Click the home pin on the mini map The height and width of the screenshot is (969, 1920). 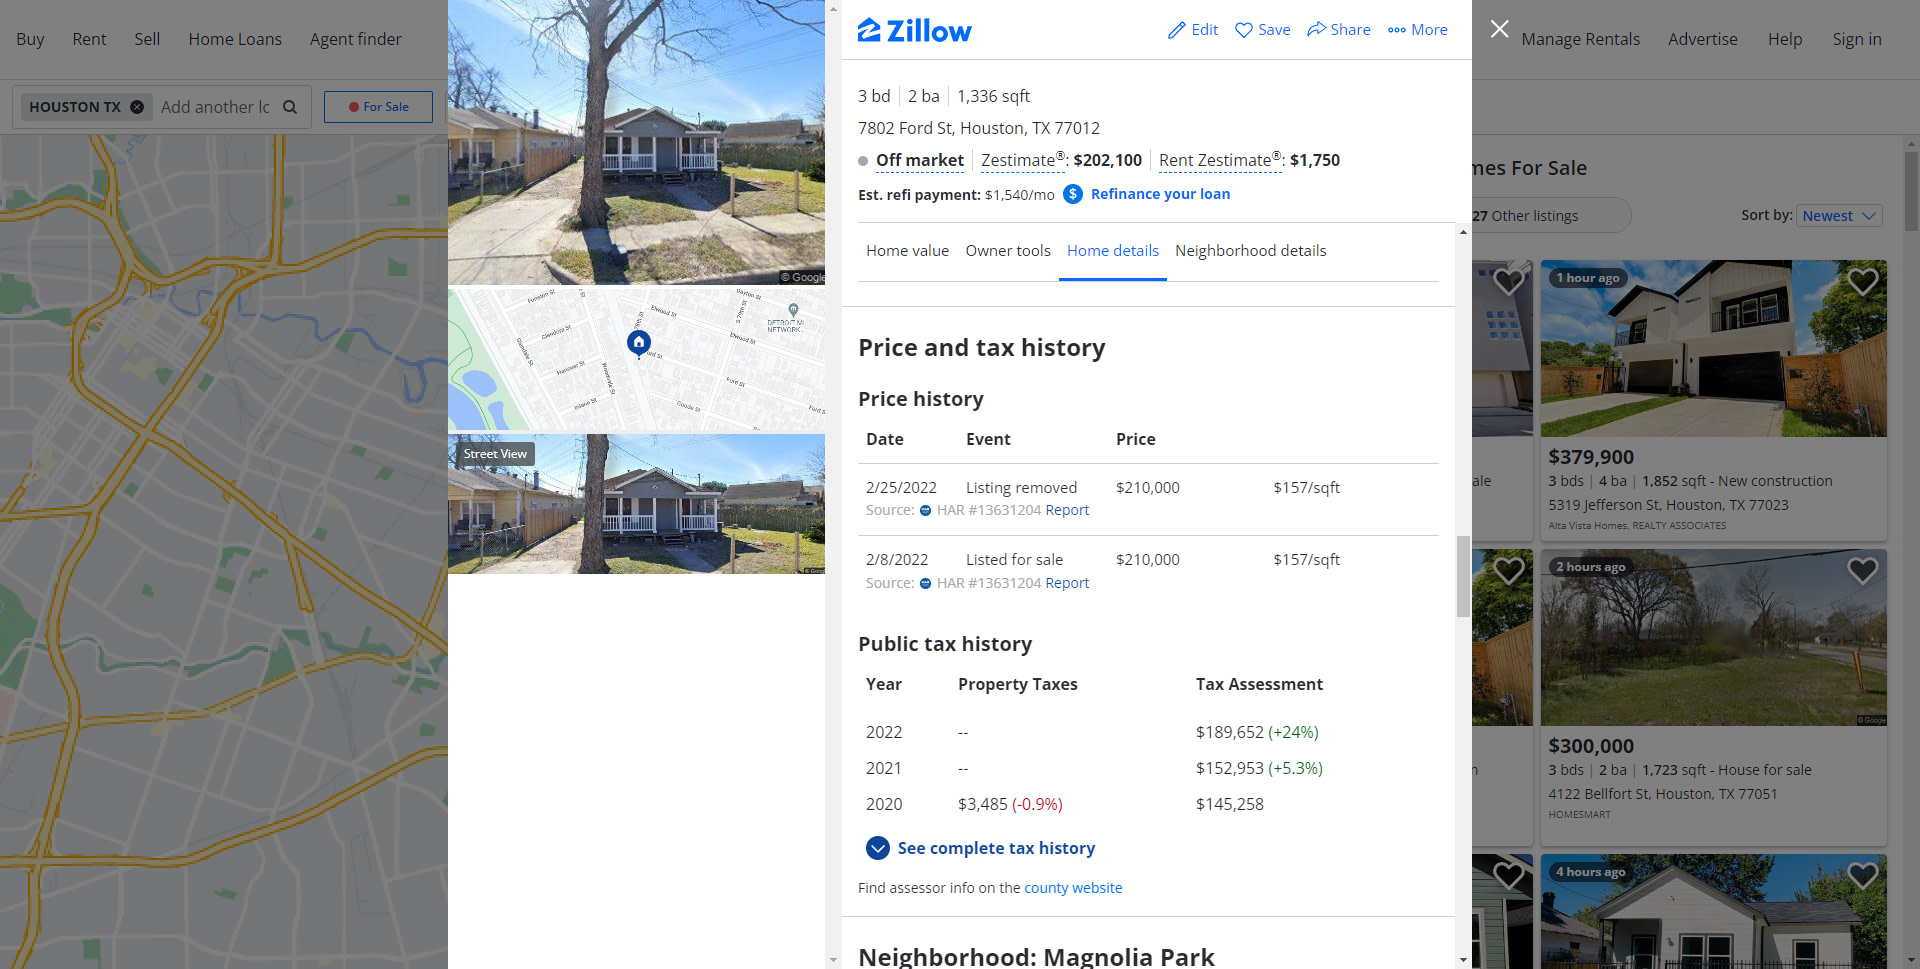coord(638,342)
